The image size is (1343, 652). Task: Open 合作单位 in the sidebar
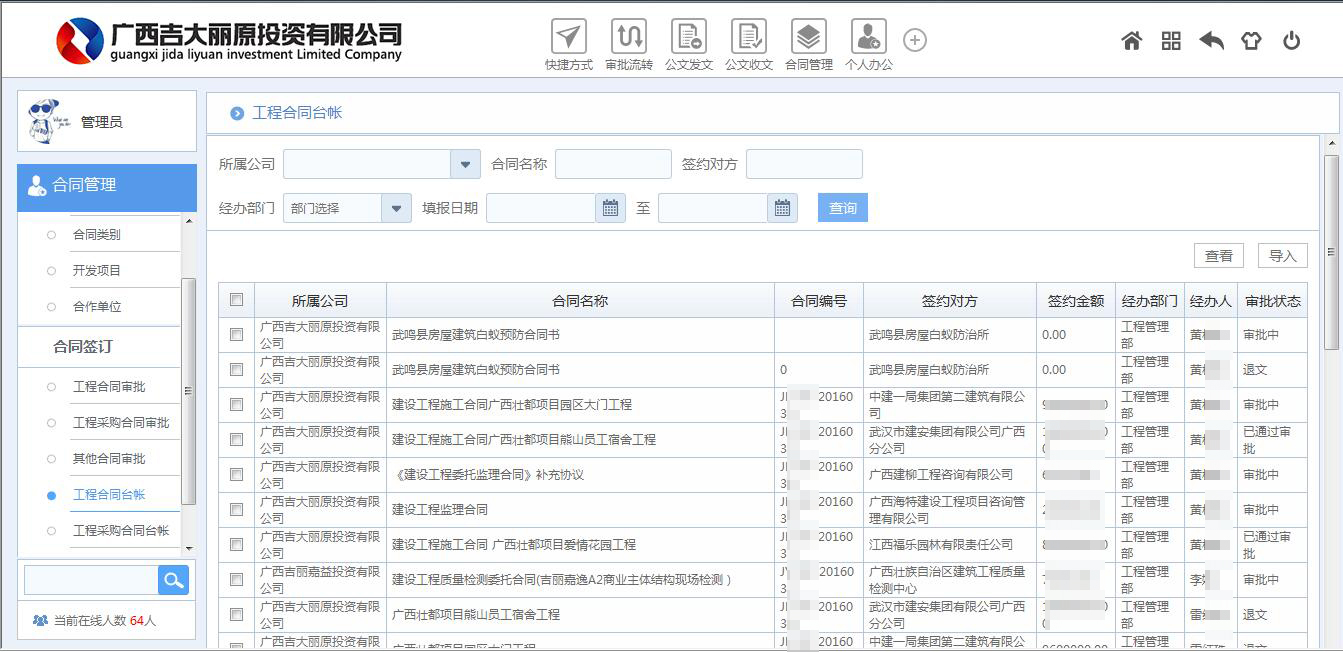97,307
